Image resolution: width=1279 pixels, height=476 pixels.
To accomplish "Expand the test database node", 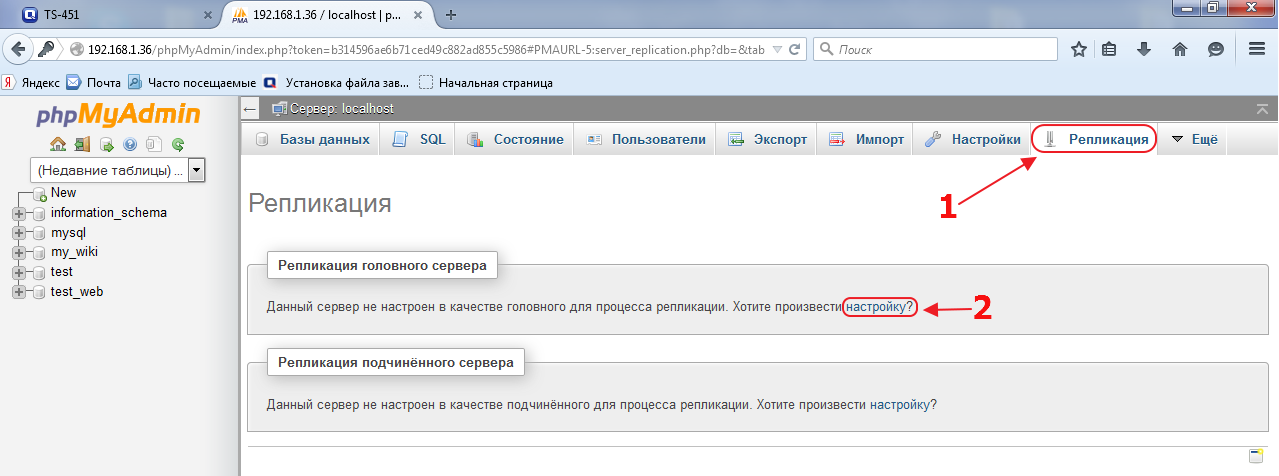I will pos(18,272).
